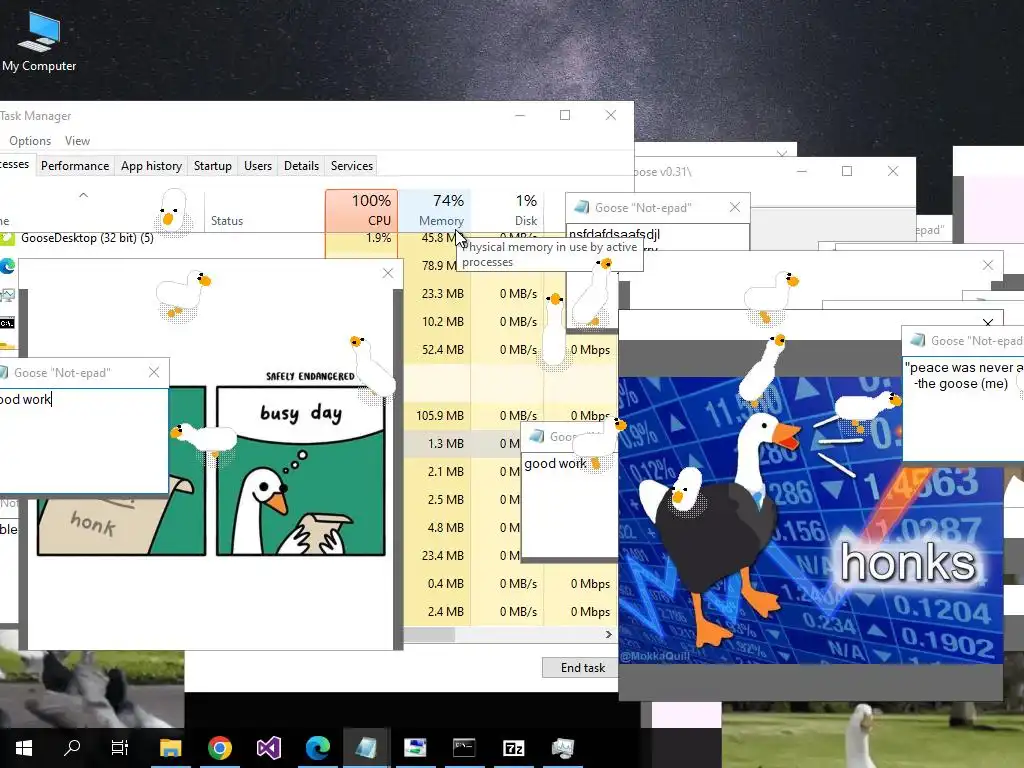The width and height of the screenshot is (1024, 768).
Task: Launch Google Chrome from the taskbar
Action: point(220,747)
